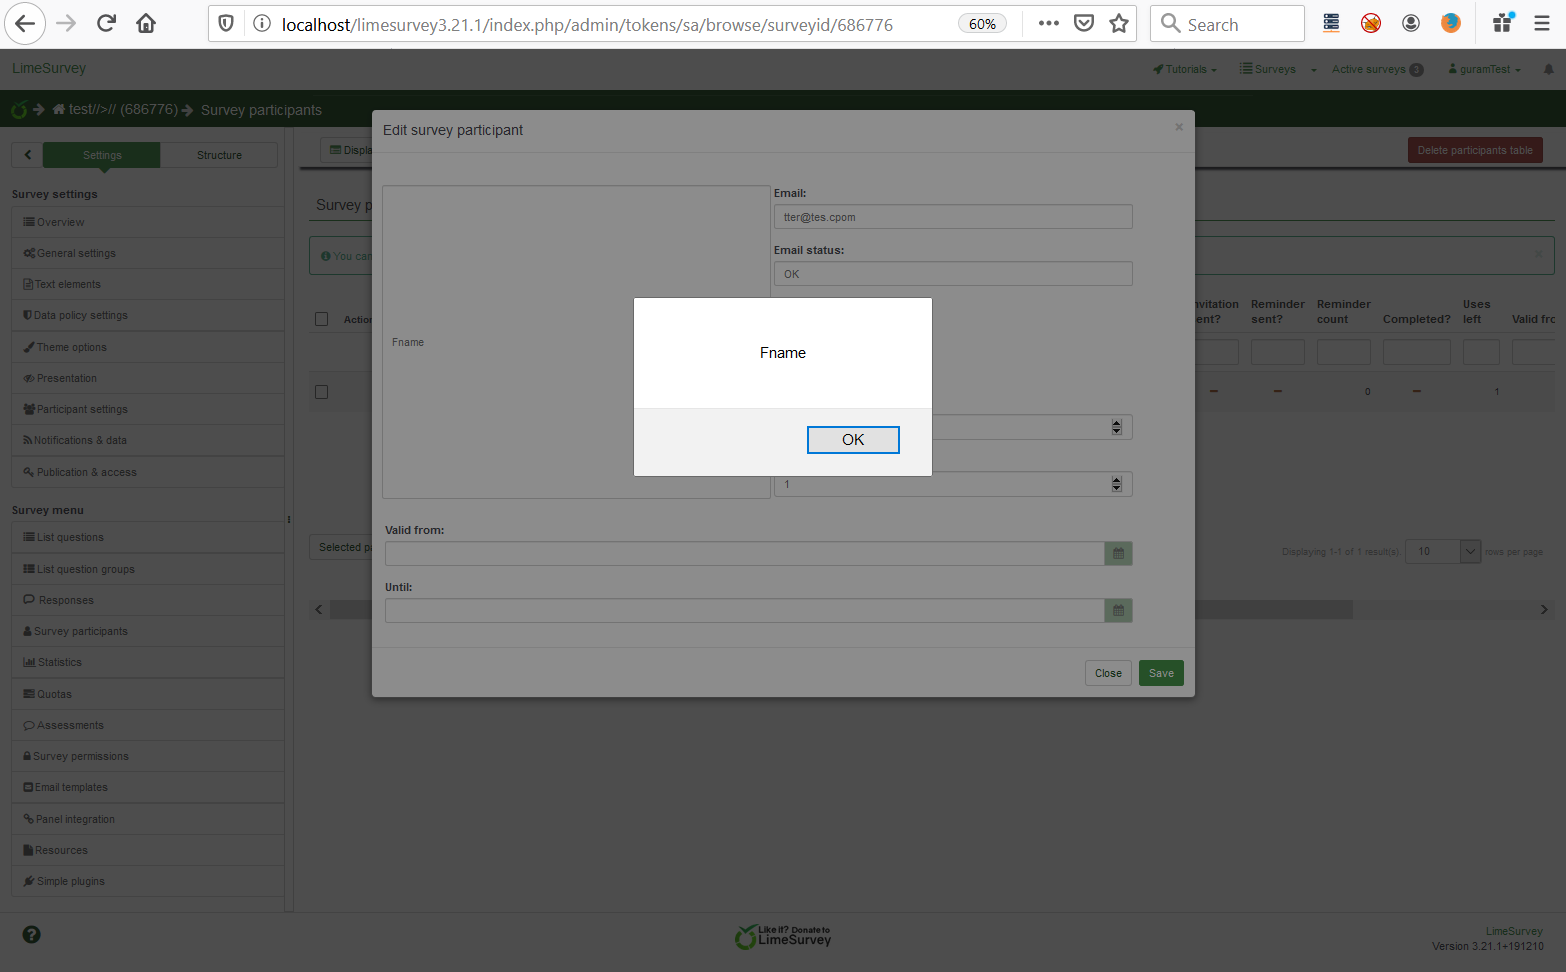Close the Edit survey participant dialog with X
Image resolution: width=1566 pixels, height=972 pixels.
pyautogui.click(x=1179, y=127)
